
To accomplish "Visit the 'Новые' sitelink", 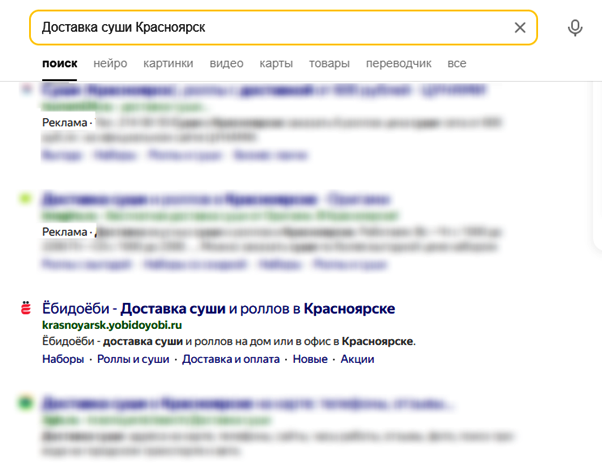I will (x=310, y=359).
